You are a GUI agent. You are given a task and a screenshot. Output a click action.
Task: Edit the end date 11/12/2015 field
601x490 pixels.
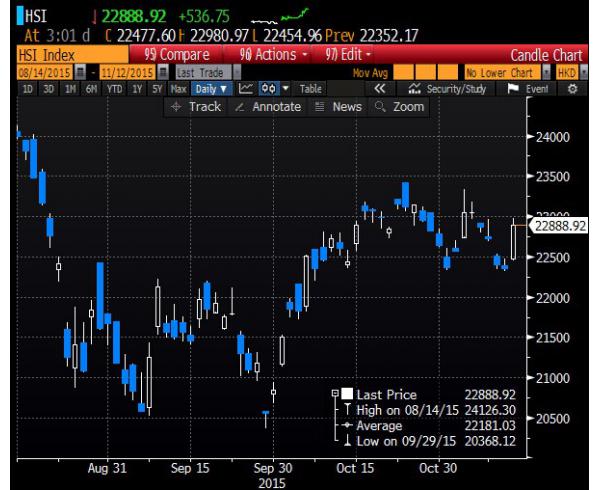(x=128, y=72)
